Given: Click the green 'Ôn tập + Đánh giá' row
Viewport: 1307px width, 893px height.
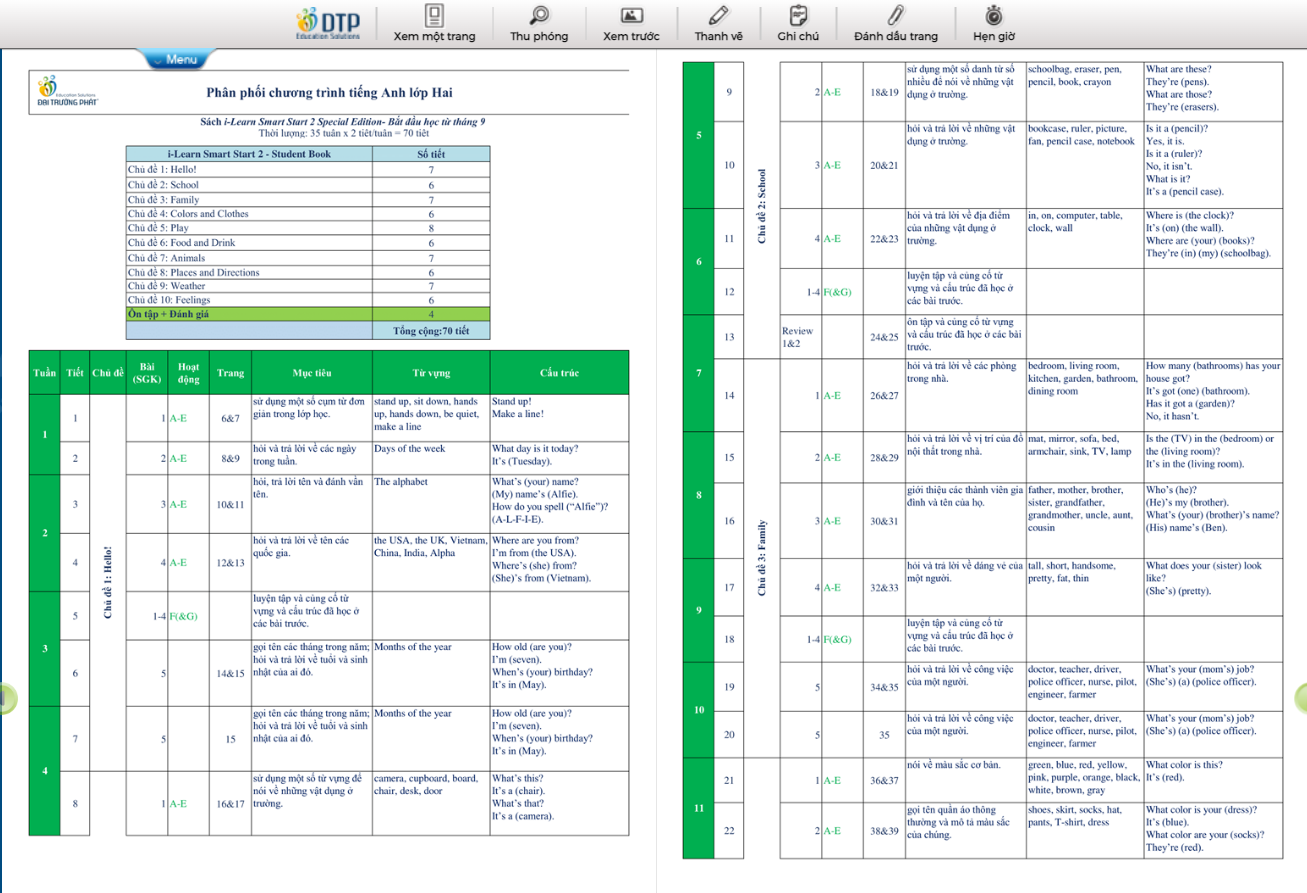Looking at the screenshot, I should coord(308,314).
